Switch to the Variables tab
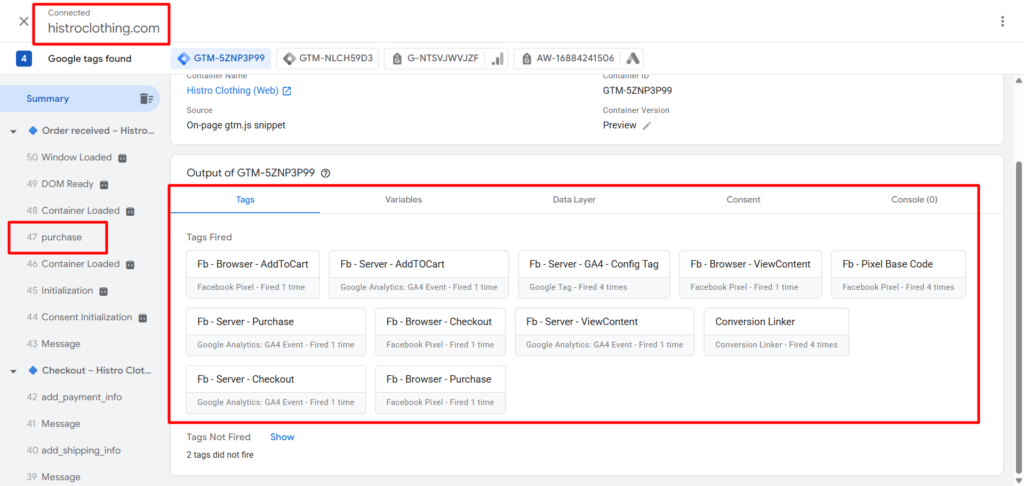The height and width of the screenshot is (486, 1024). pyautogui.click(x=403, y=200)
